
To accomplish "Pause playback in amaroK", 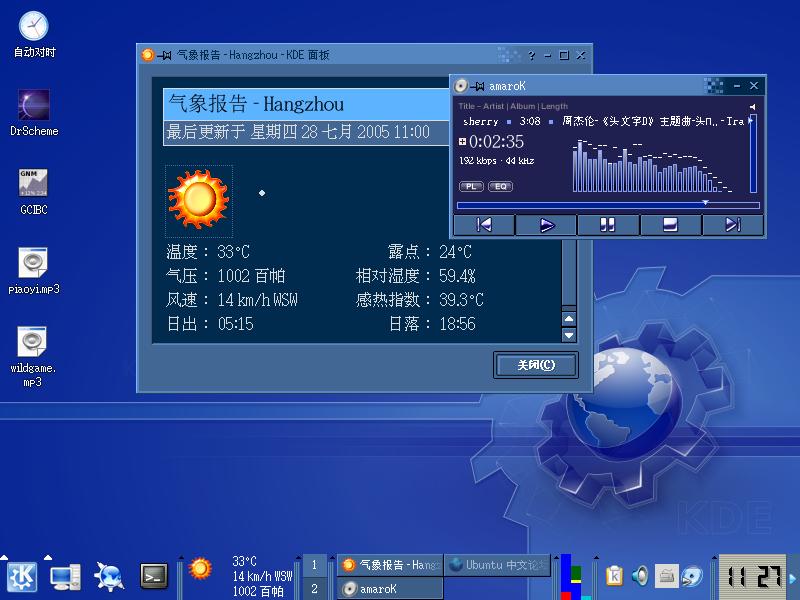I will pos(608,225).
